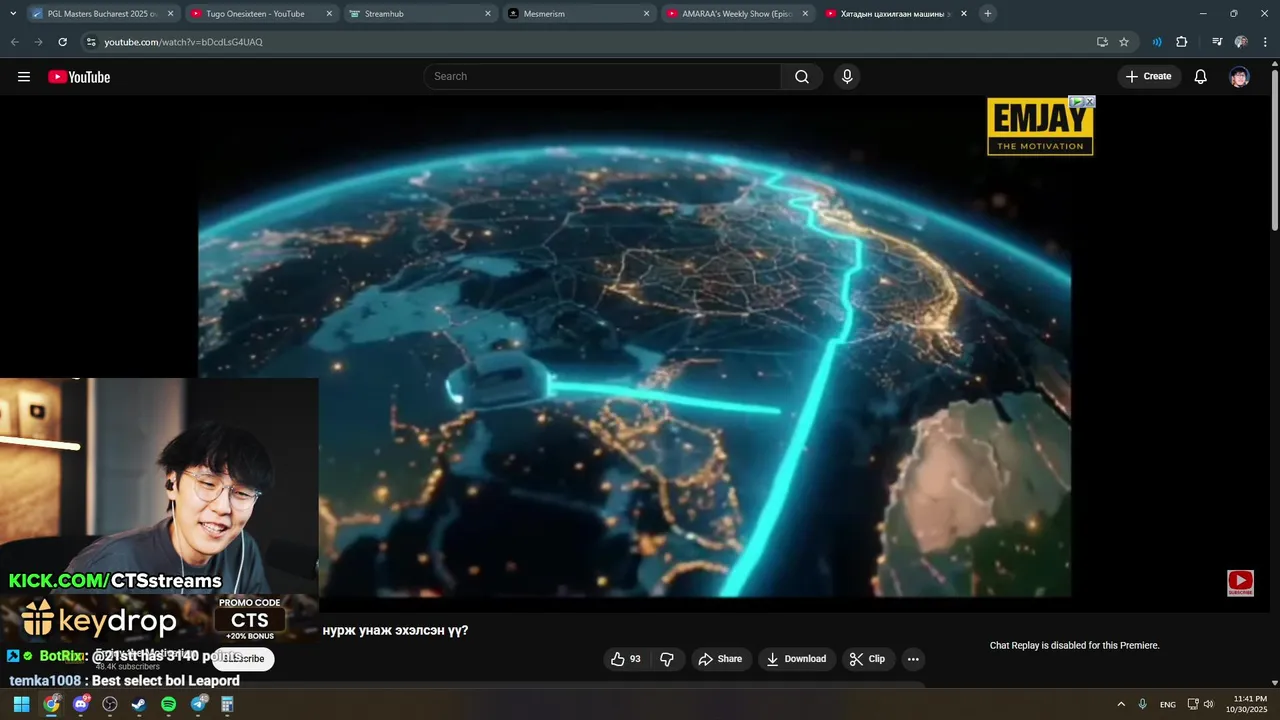1280x720 pixels.
Task: Dislike the video with thumbs down
Action: click(667, 659)
